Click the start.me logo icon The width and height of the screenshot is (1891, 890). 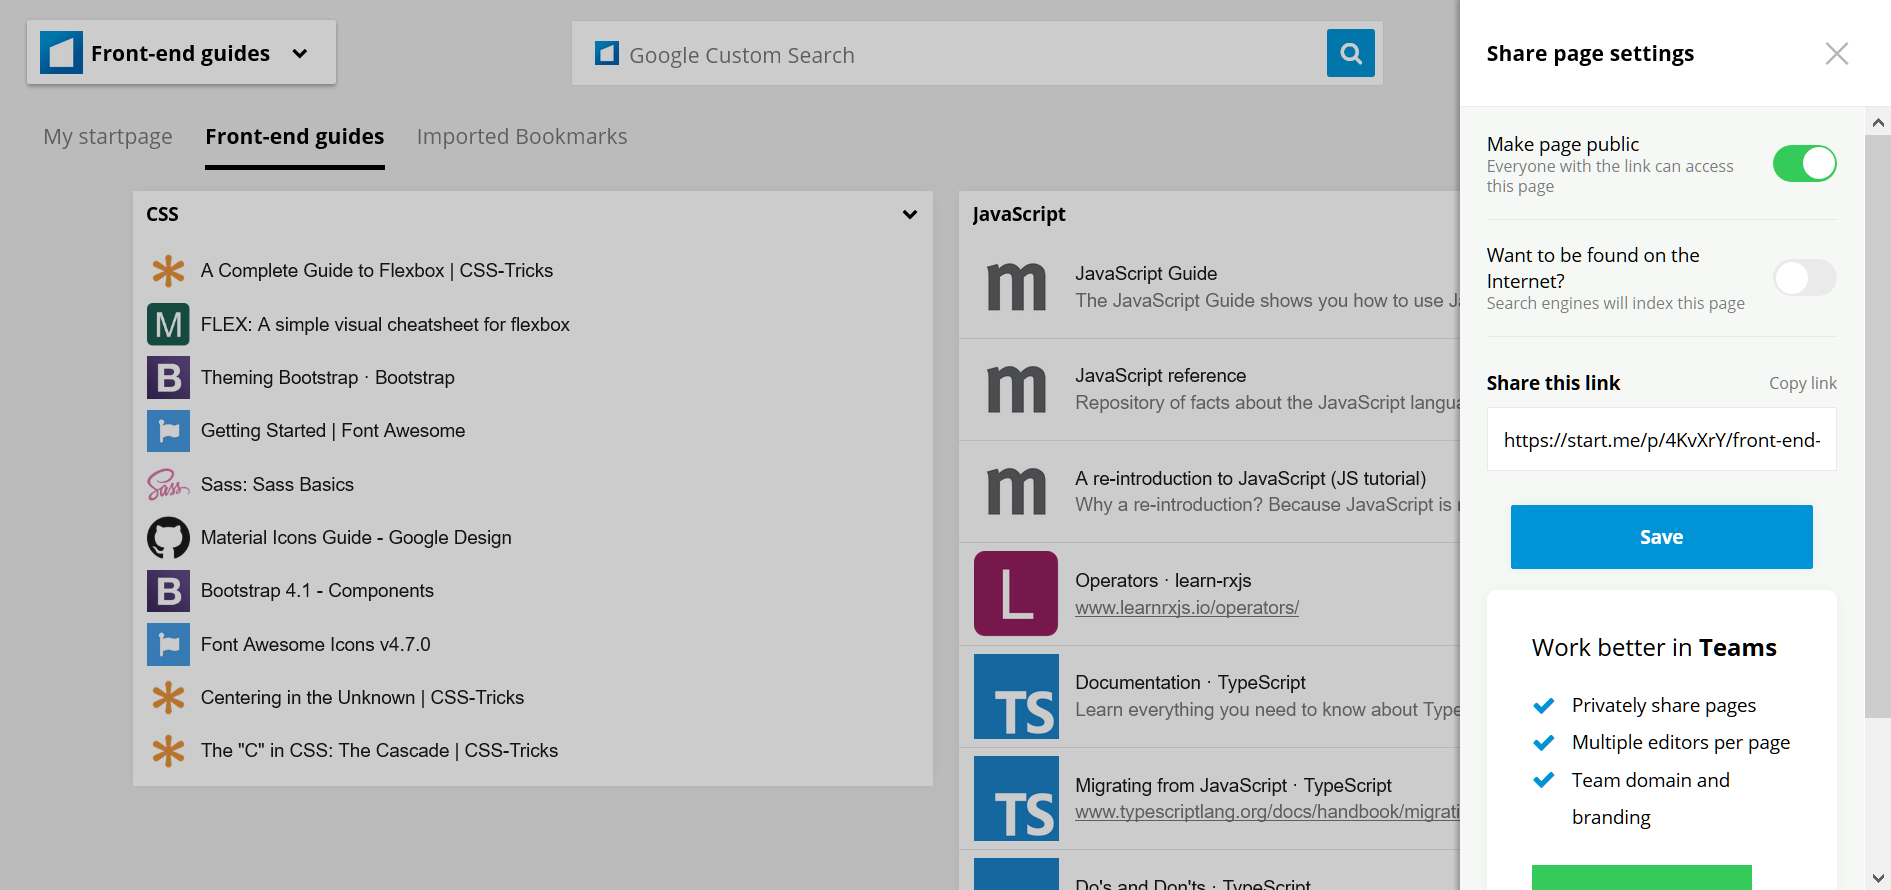pyautogui.click(x=61, y=53)
